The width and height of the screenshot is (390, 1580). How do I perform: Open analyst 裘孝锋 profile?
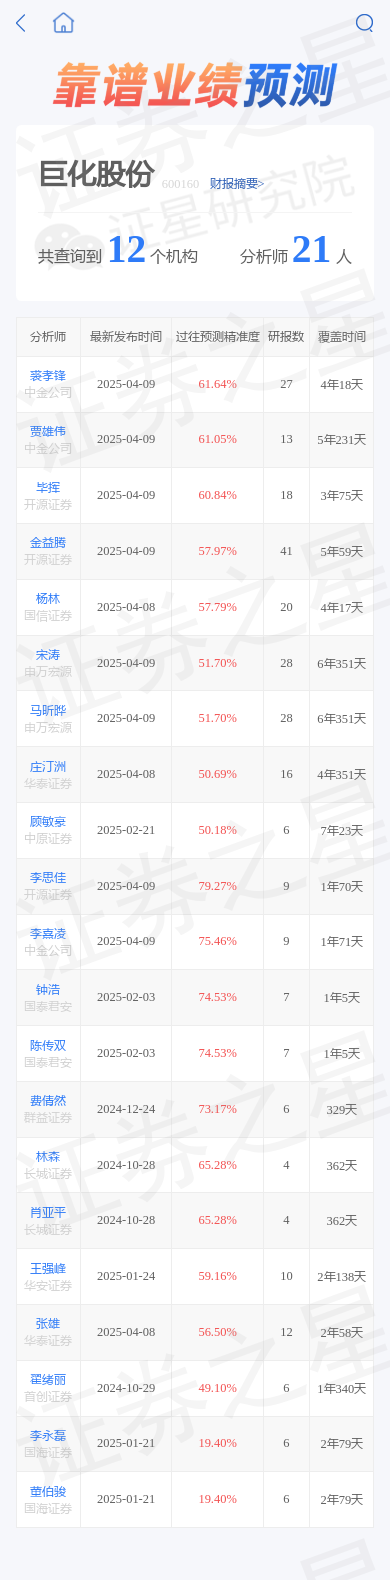[48, 376]
